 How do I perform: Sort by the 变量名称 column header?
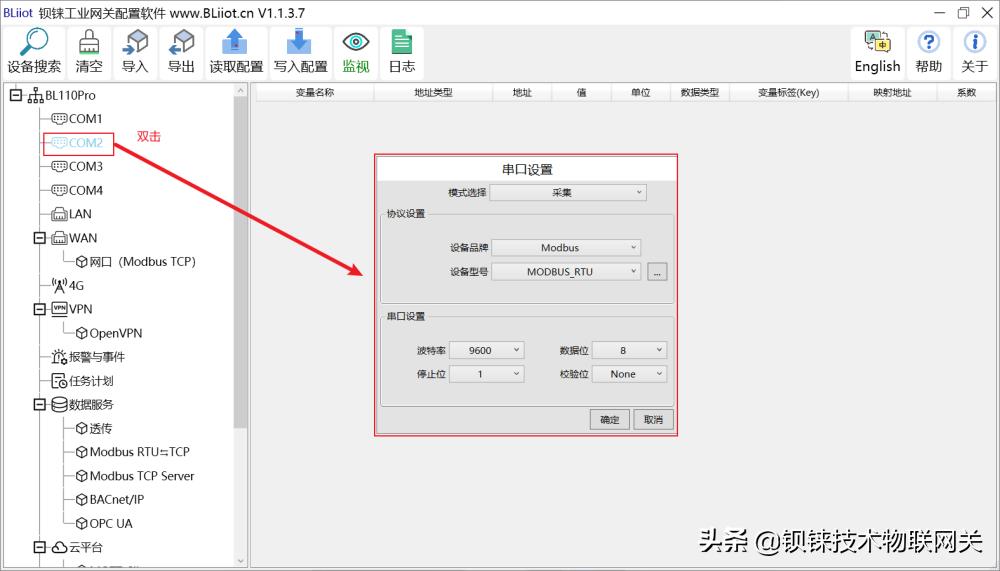tap(314, 93)
